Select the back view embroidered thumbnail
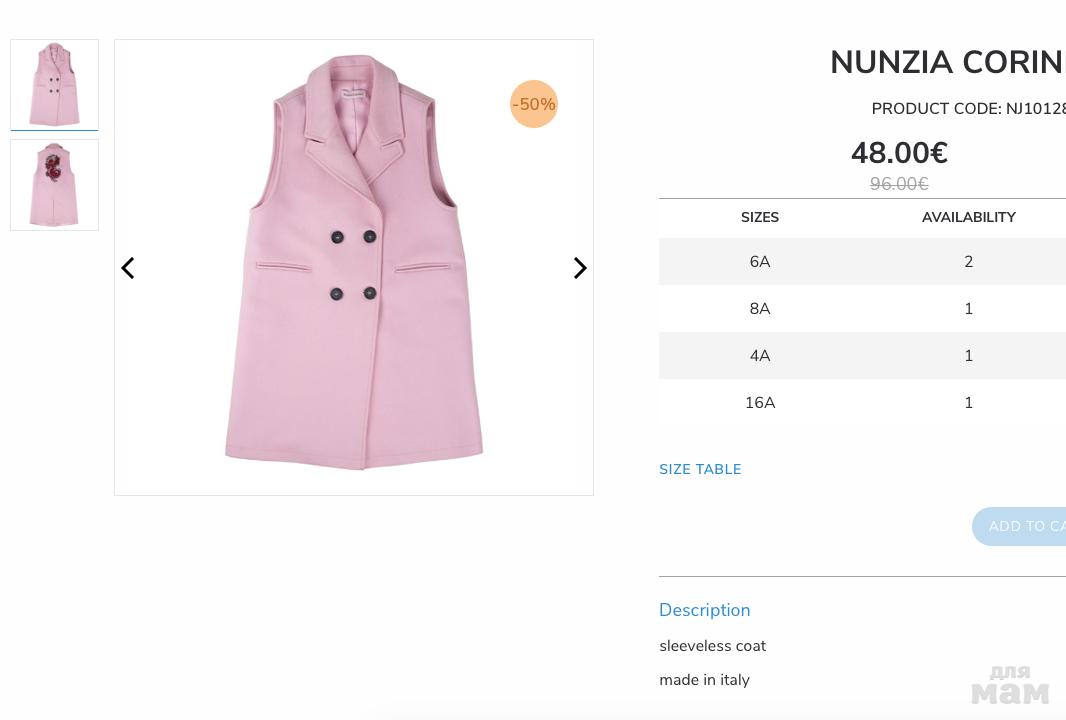Viewport: 1066px width, 720px height. [54, 185]
